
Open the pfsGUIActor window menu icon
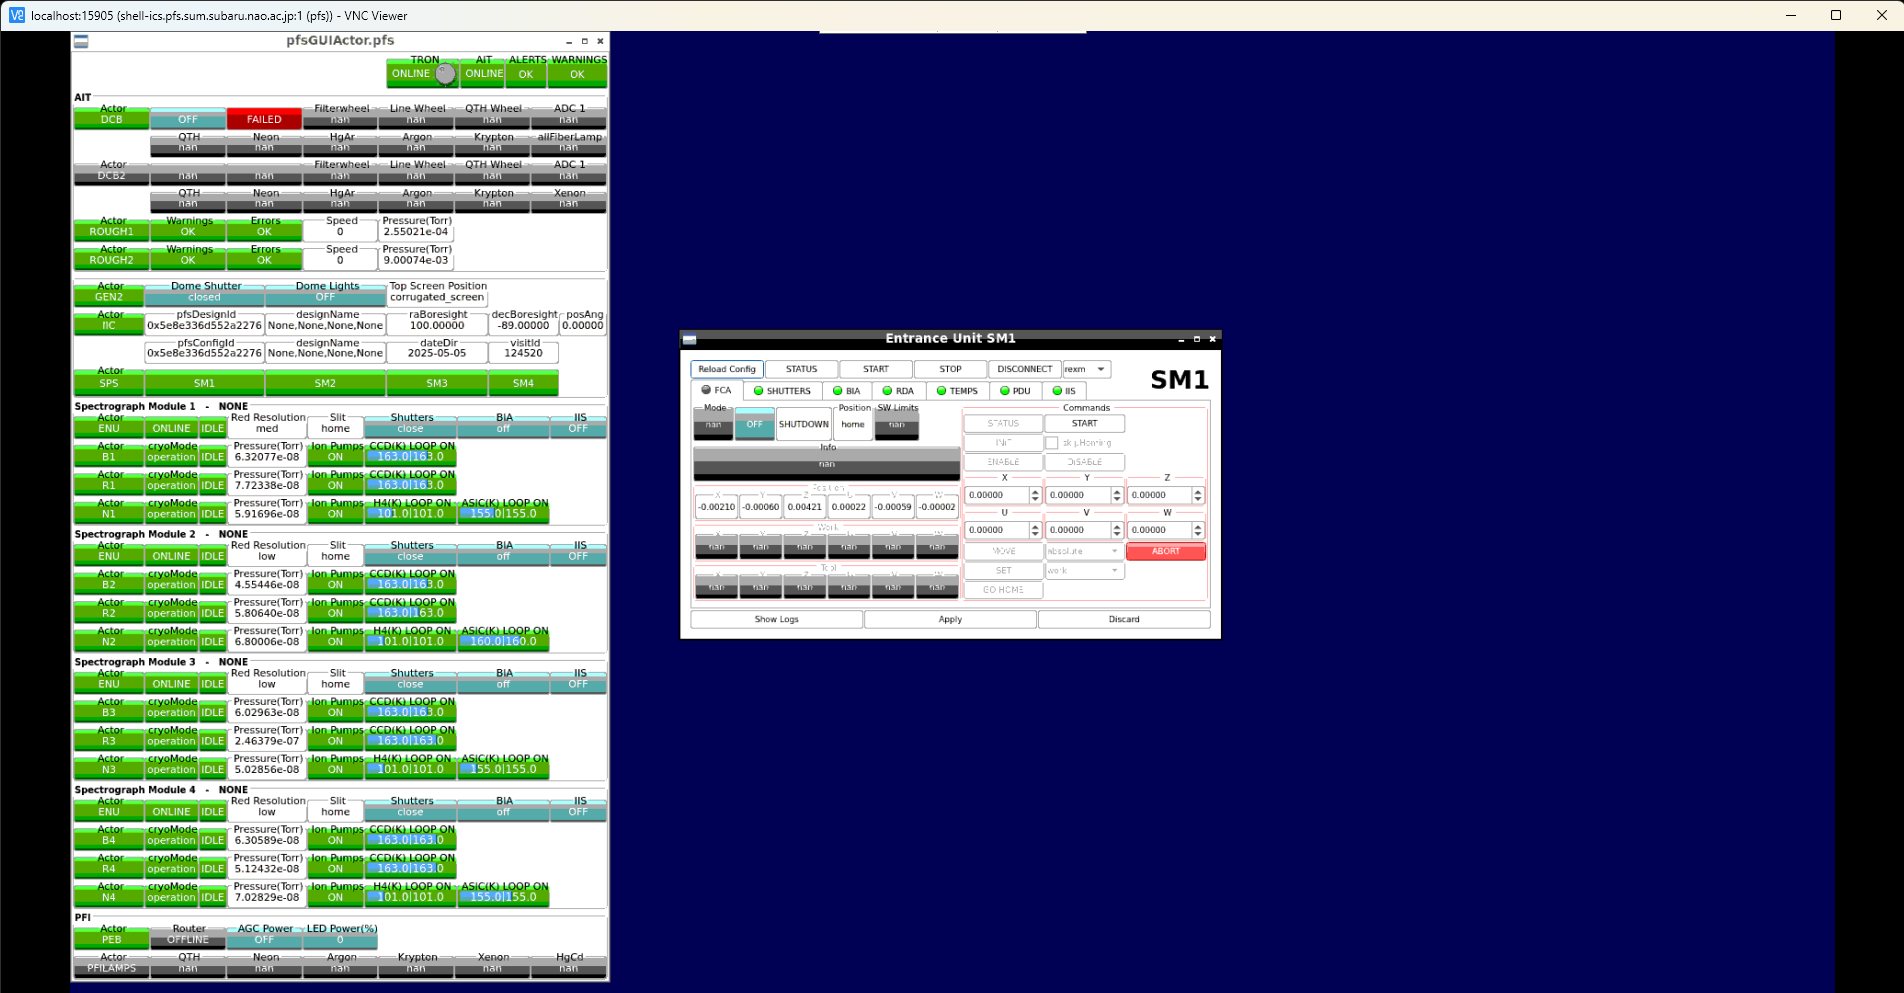pyautogui.click(x=81, y=41)
